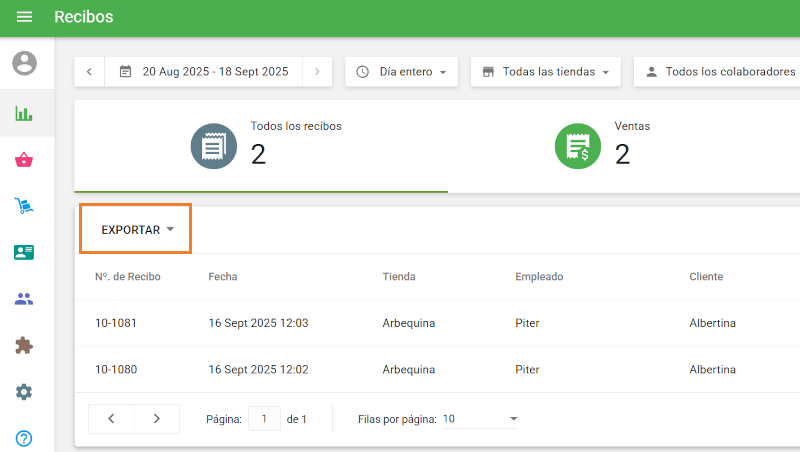
Task: Expand the Todas las tiendas dropdown
Action: click(545, 72)
